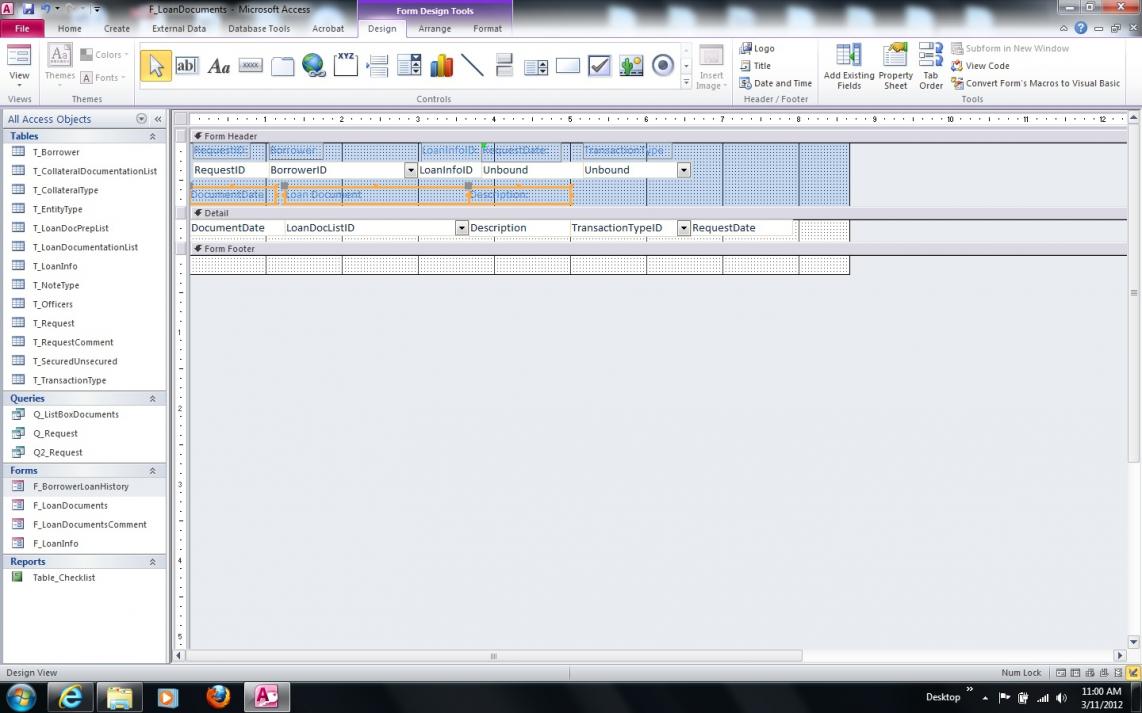
Task: Insert Date and Time
Action: (776, 83)
